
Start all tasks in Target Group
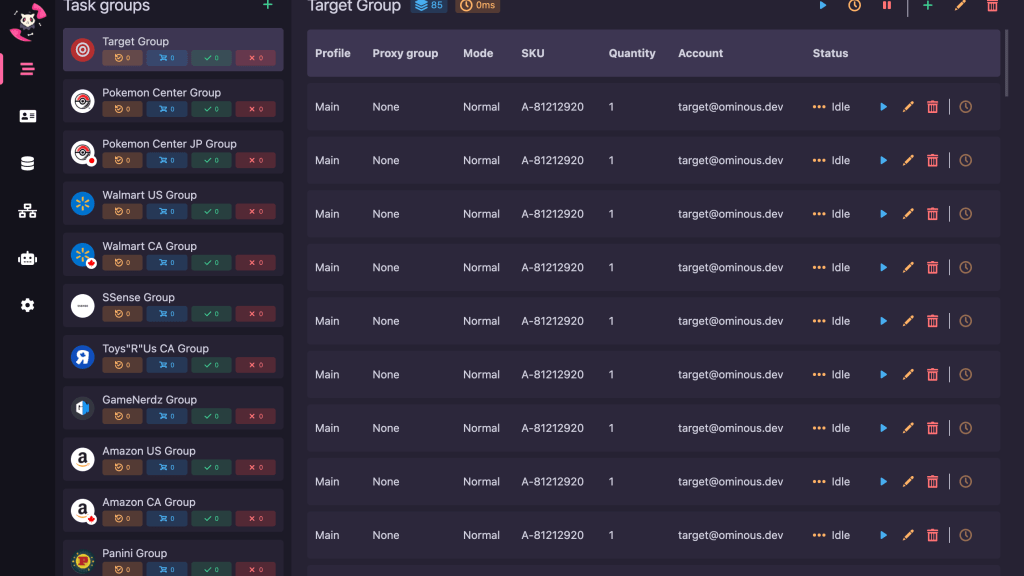[823, 6]
